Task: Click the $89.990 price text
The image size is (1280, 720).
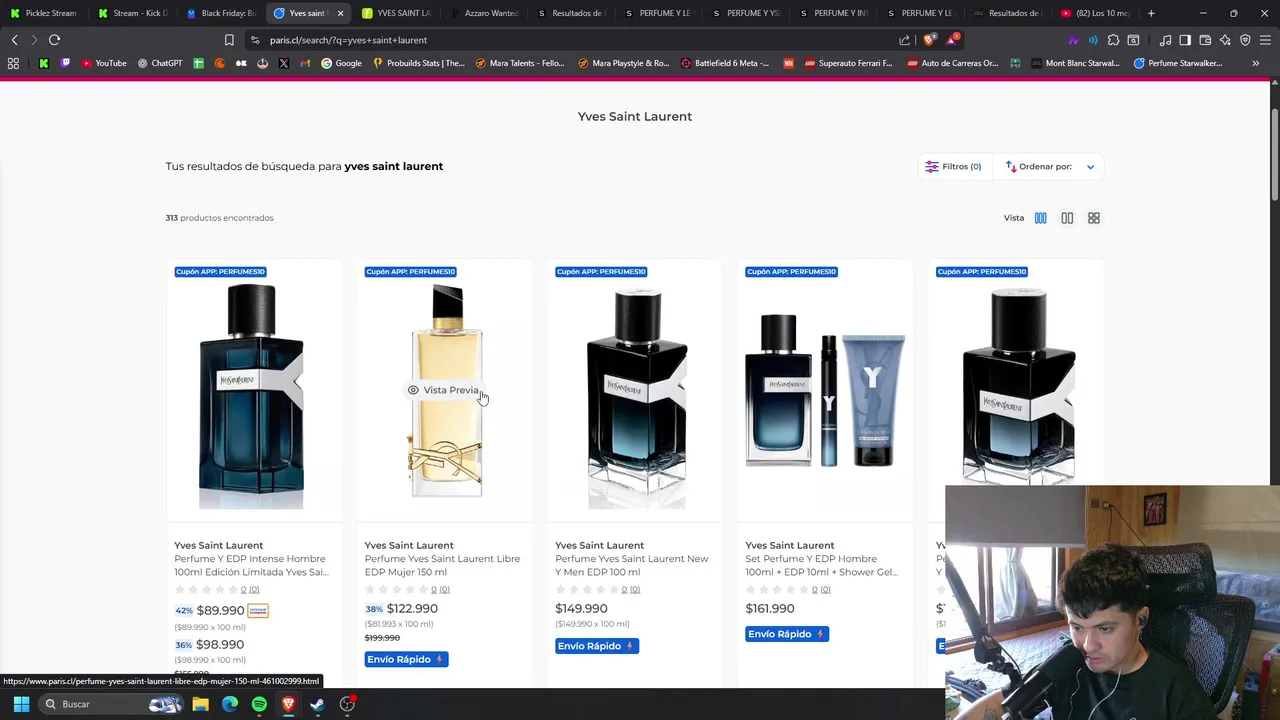Action: point(220,610)
